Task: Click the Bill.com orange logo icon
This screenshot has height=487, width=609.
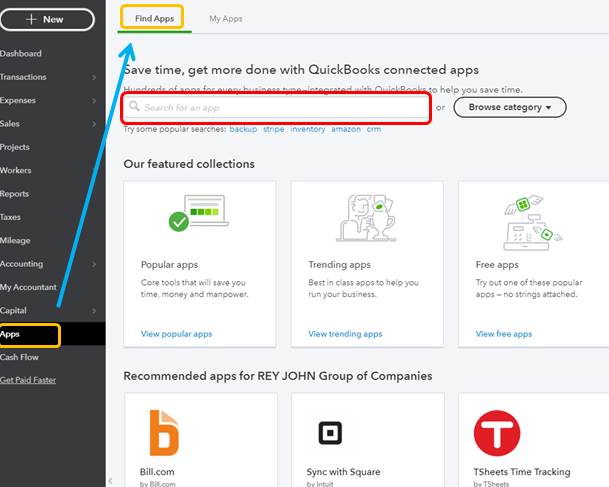Action: tap(164, 433)
